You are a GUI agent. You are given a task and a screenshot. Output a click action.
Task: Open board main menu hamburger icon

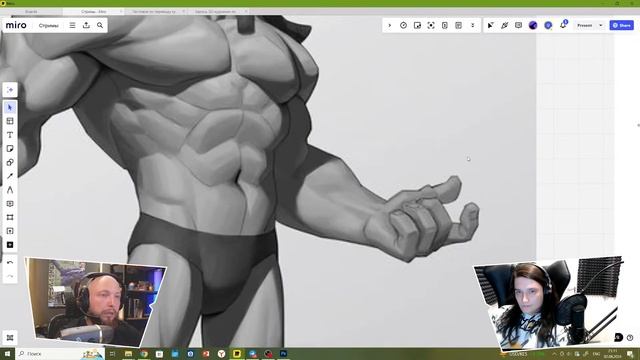click(x=72, y=25)
